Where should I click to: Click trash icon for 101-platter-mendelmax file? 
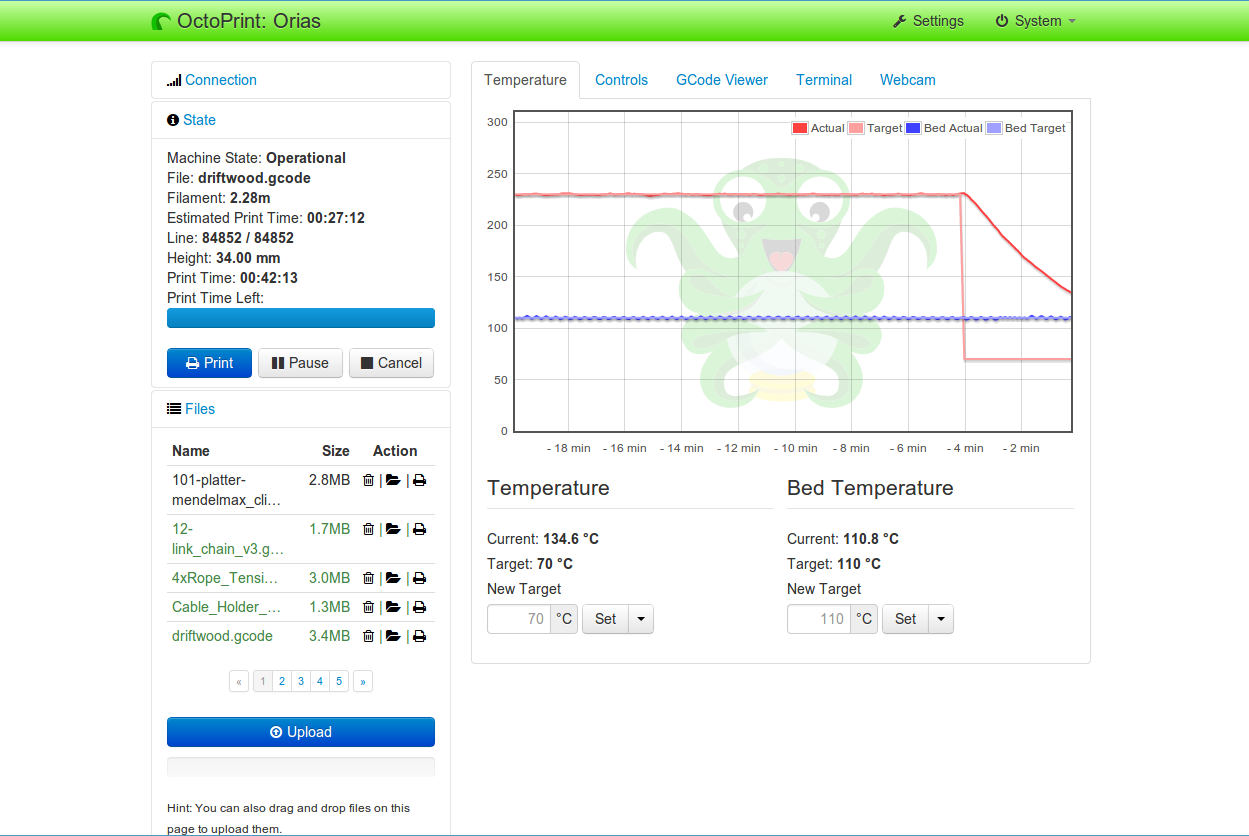(368, 480)
